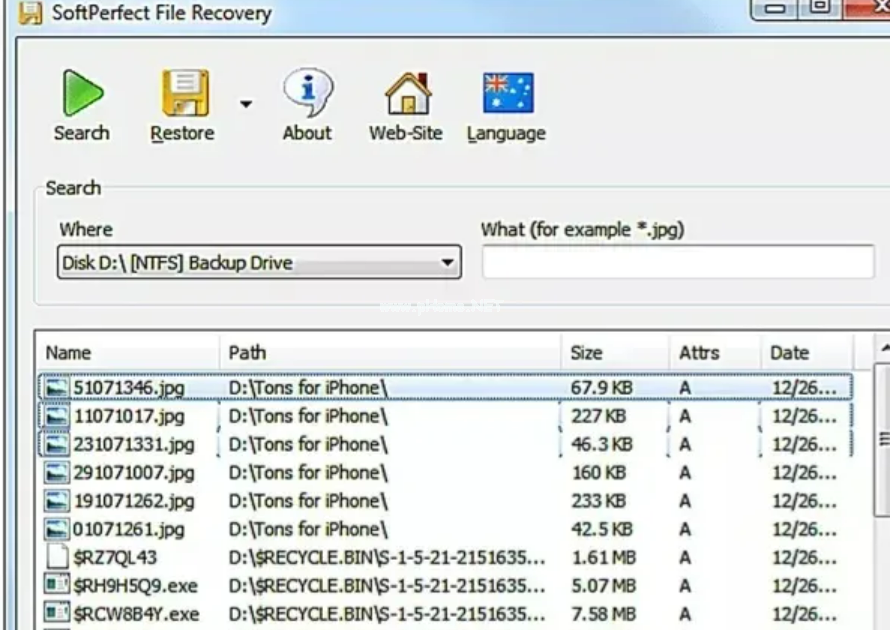892x630 pixels.
Task: Click the 42.5 KB size cell
Action: (601, 530)
